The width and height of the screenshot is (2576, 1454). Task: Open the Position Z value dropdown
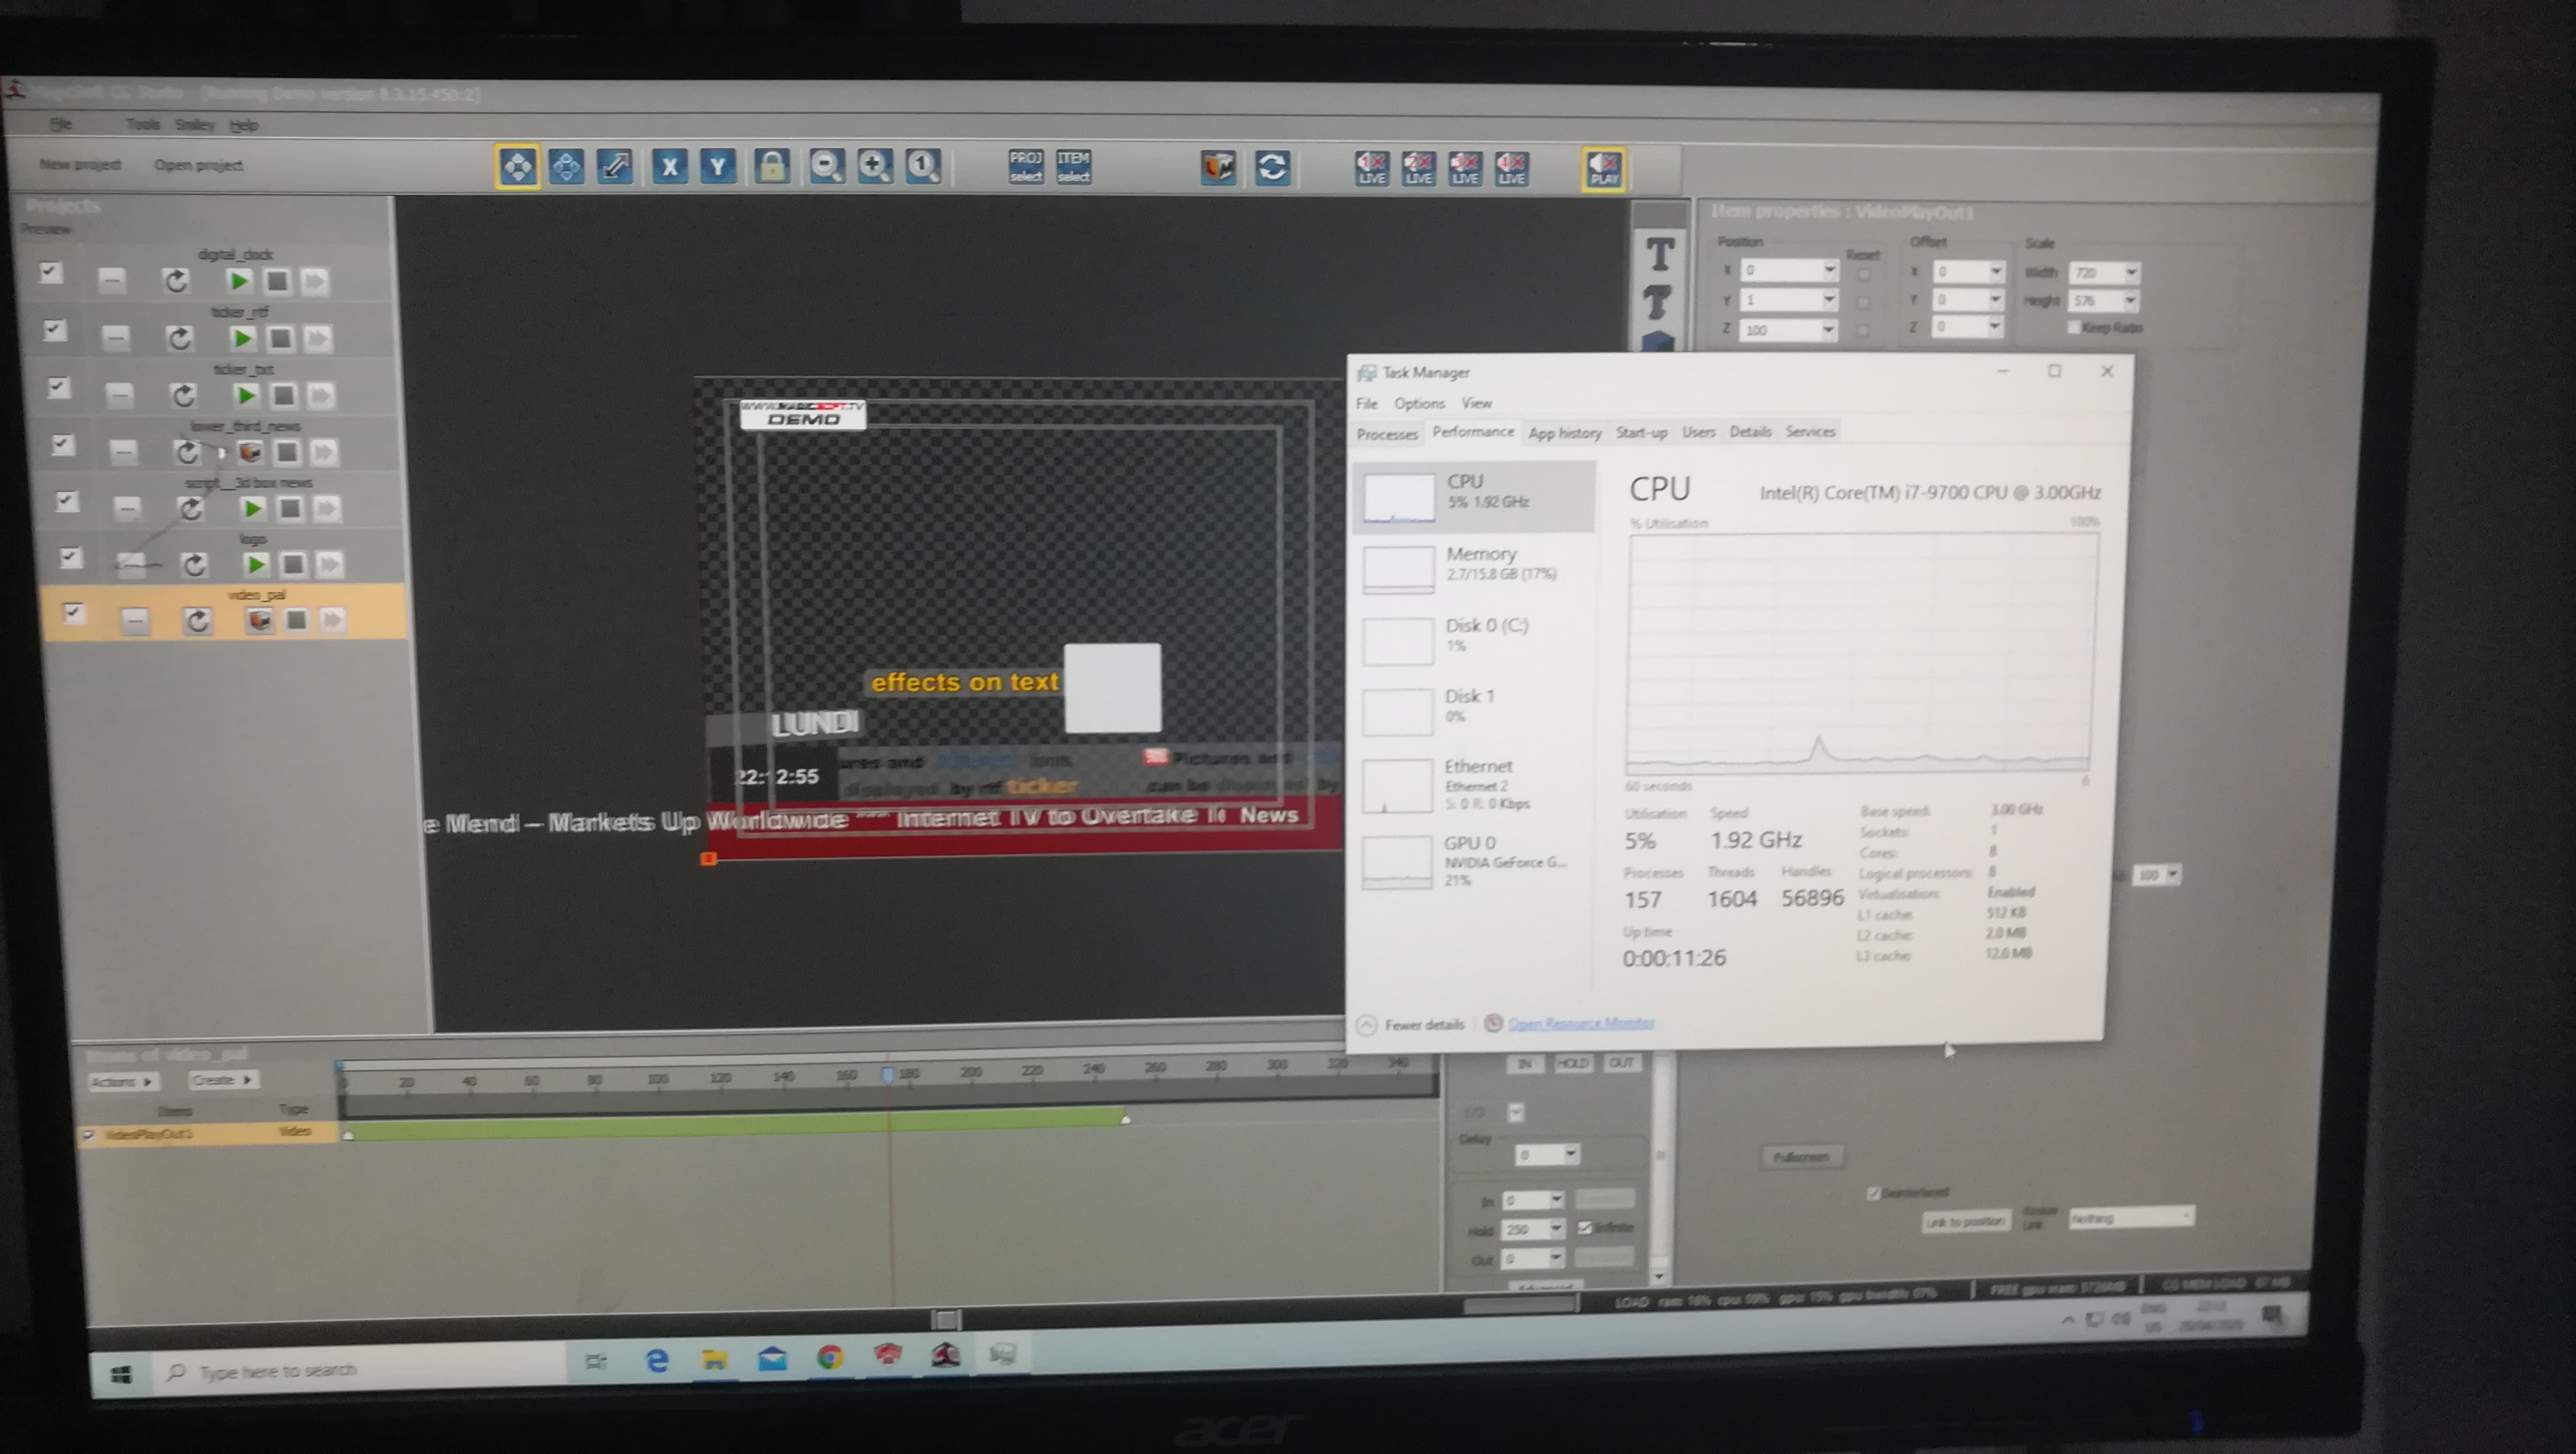tap(1828, 329)
